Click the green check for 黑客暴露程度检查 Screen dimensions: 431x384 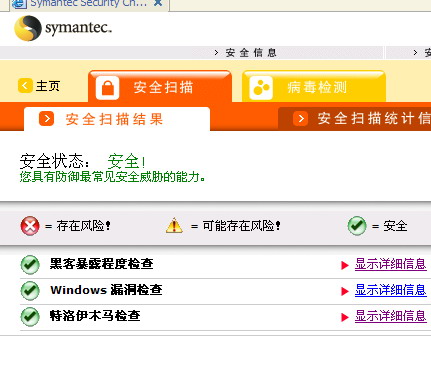(30, 265)
